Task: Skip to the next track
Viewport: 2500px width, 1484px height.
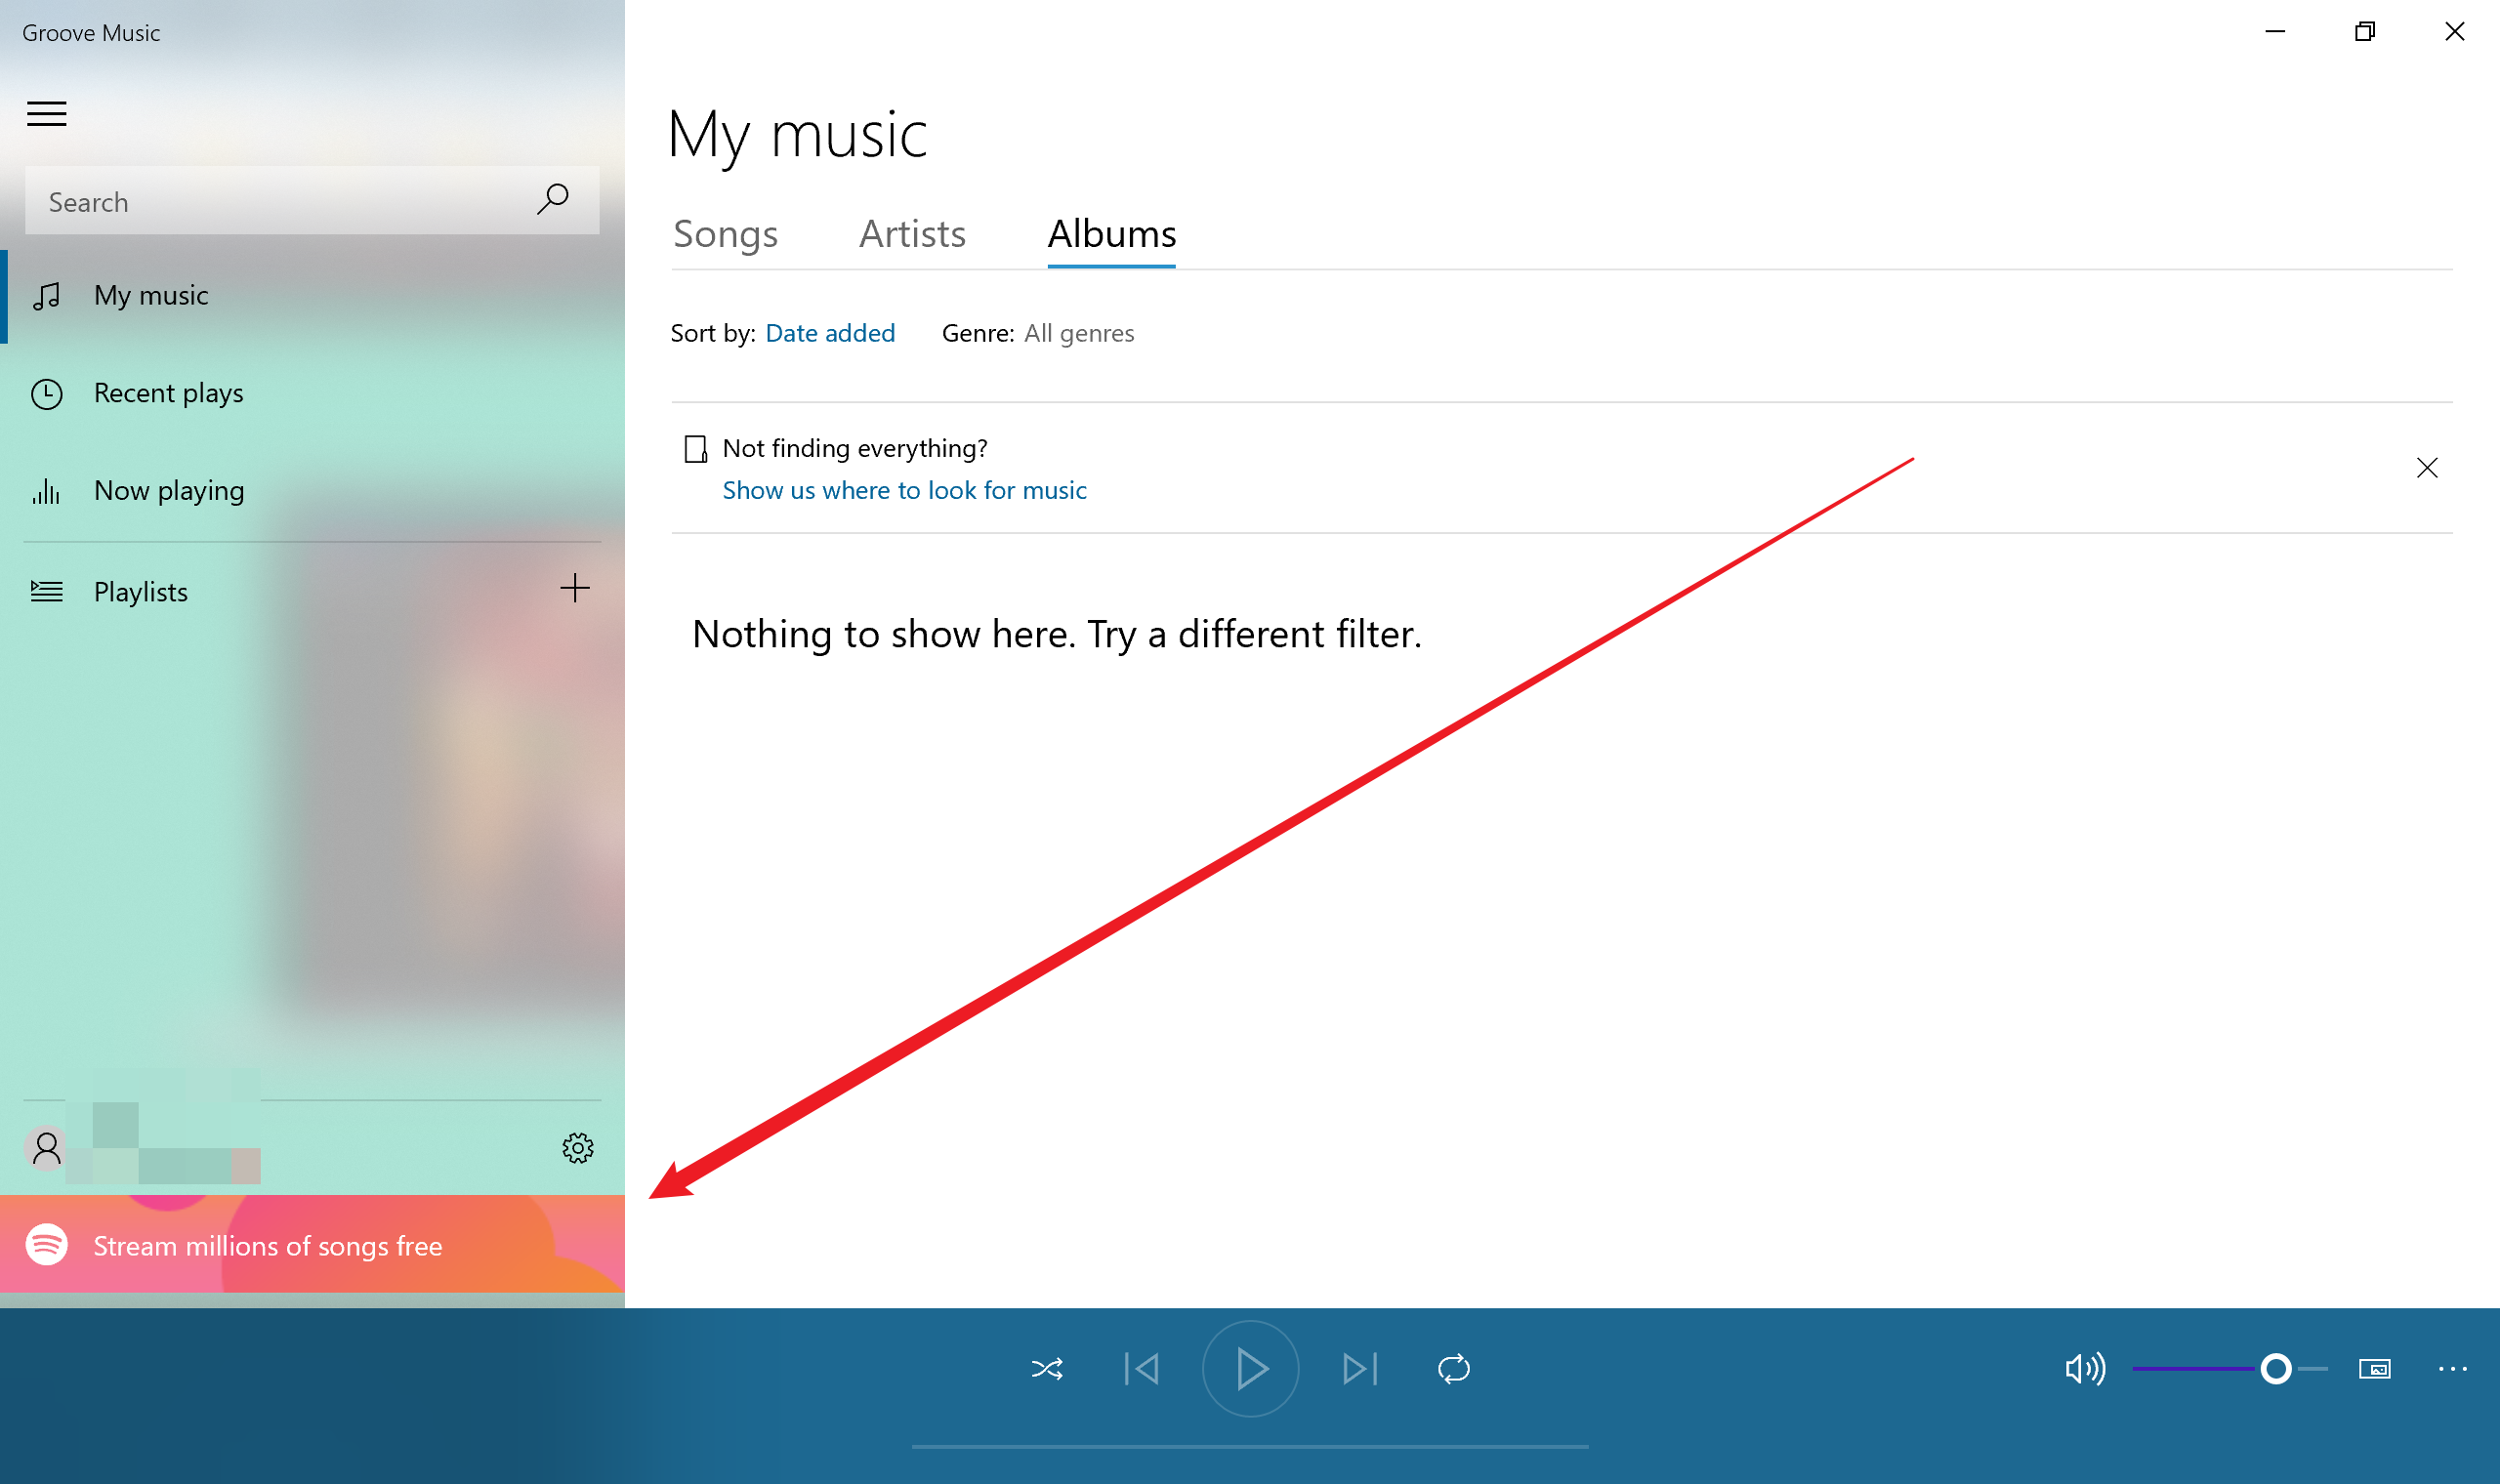Action: coord(1359,1368)
